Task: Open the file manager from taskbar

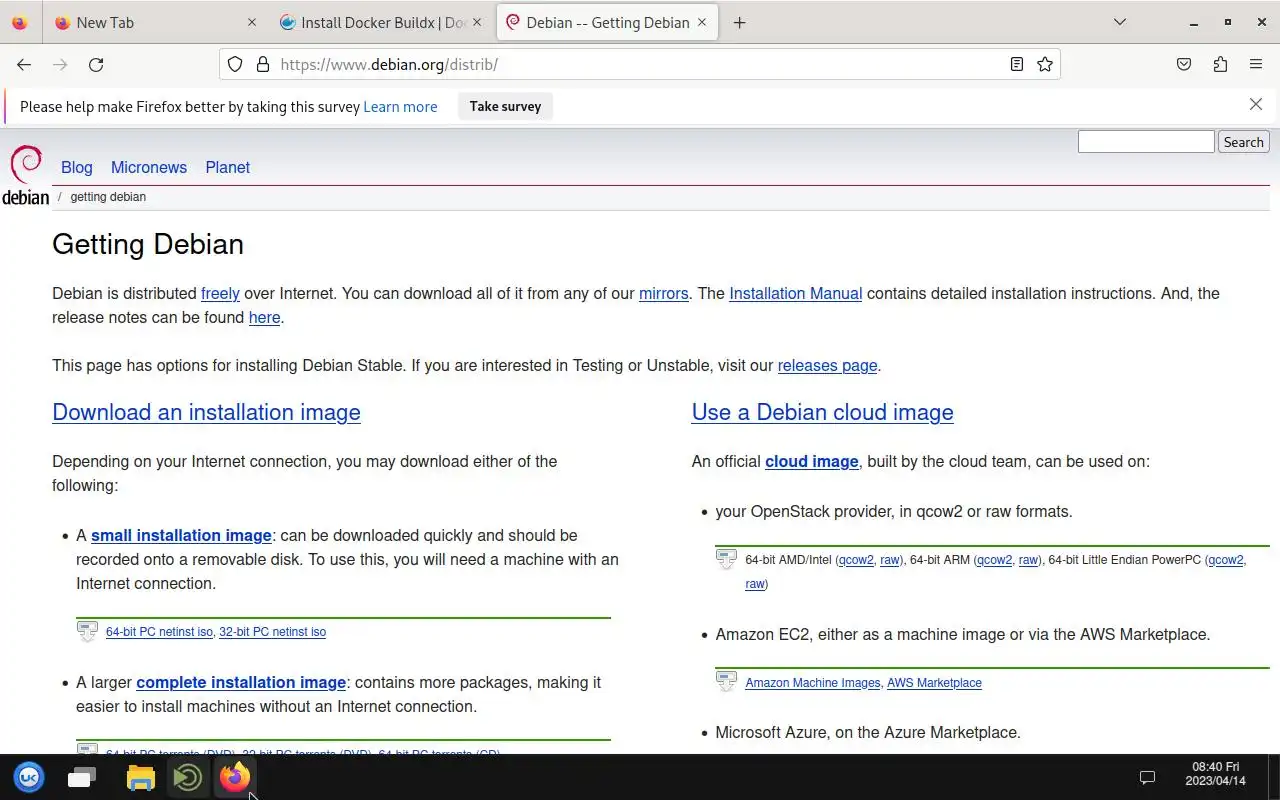Action: click(x=141, y=777)
